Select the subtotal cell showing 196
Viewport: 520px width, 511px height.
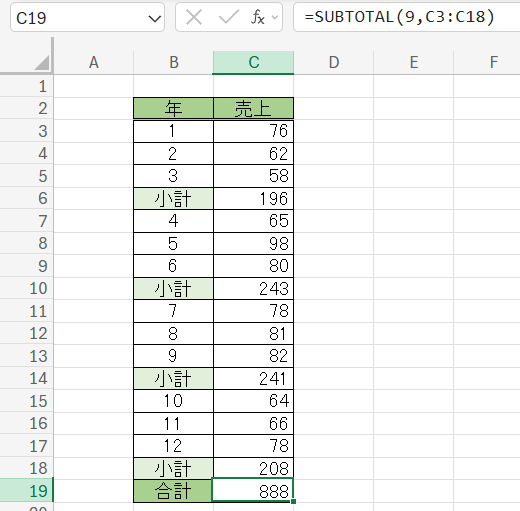253,198
